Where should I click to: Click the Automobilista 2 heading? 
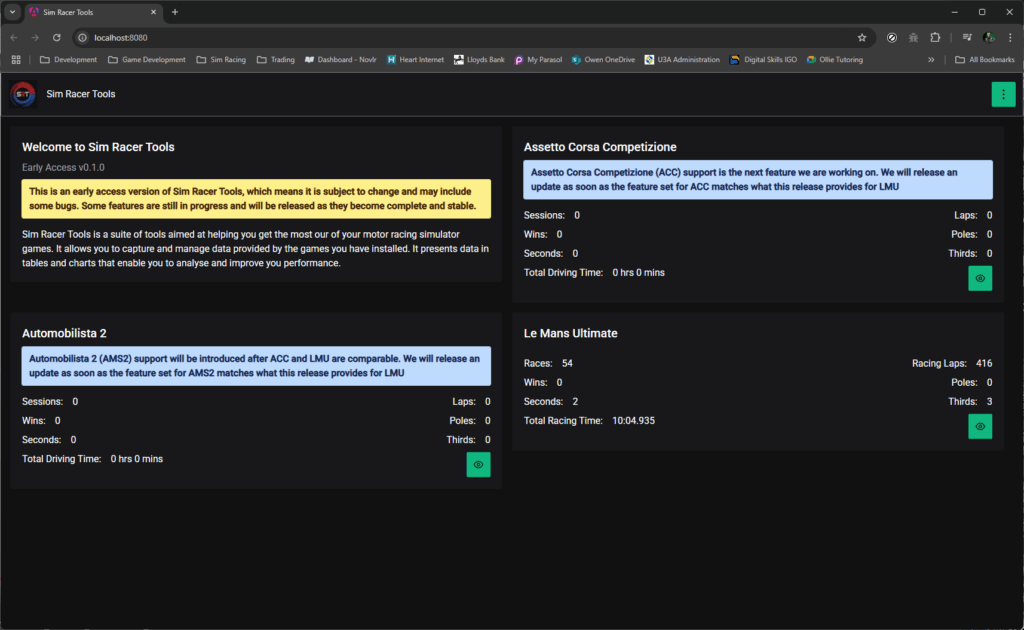coord(64,333)
